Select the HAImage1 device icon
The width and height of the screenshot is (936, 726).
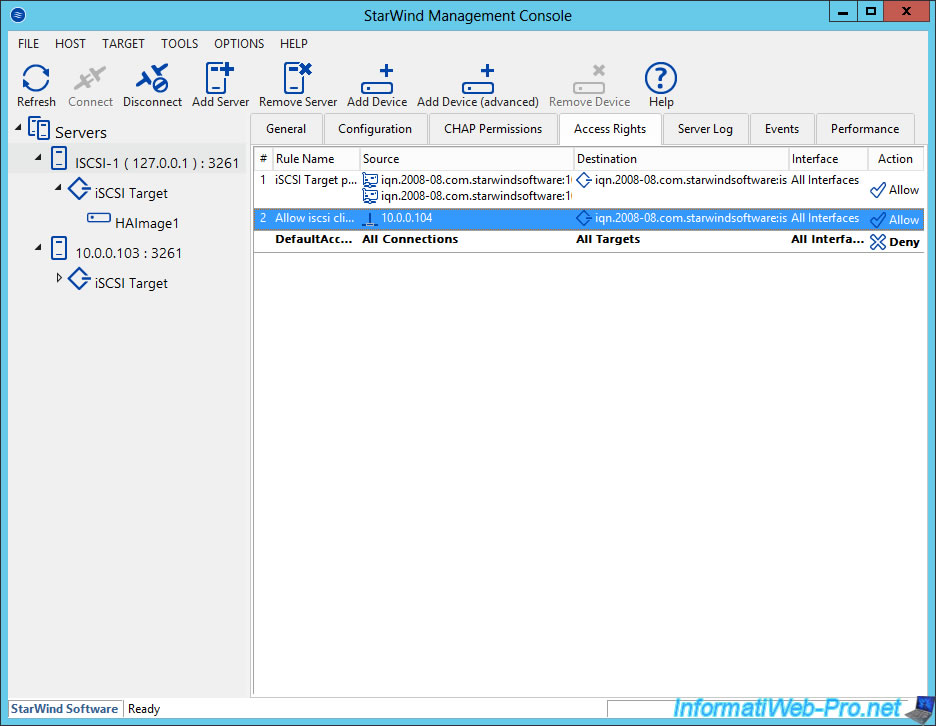[99, 219]
